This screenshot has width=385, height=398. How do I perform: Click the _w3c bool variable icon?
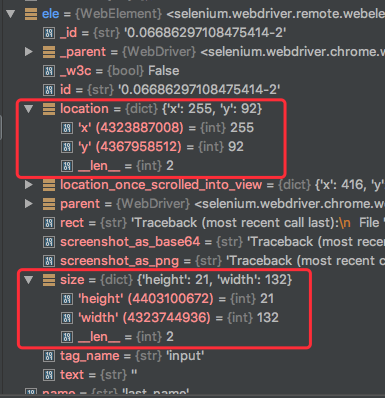[x=49, y=71]
